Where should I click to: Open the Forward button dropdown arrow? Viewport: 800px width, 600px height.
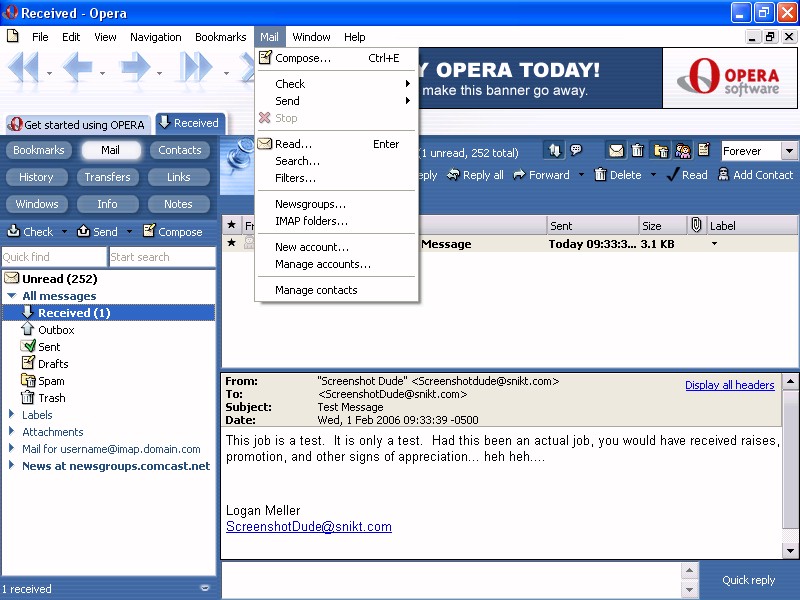coord(582,175)
